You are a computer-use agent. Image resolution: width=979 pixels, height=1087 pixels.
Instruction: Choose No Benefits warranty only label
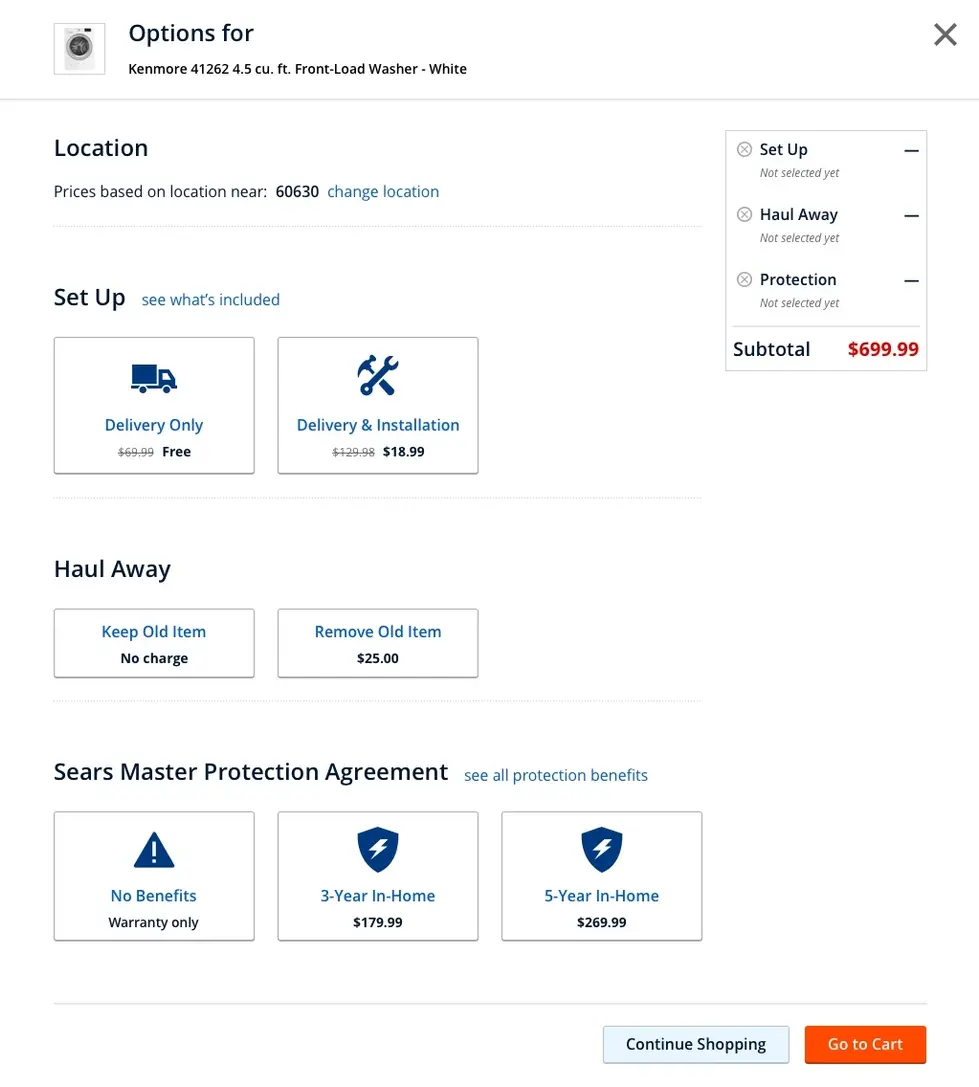(x=154, y=896)
